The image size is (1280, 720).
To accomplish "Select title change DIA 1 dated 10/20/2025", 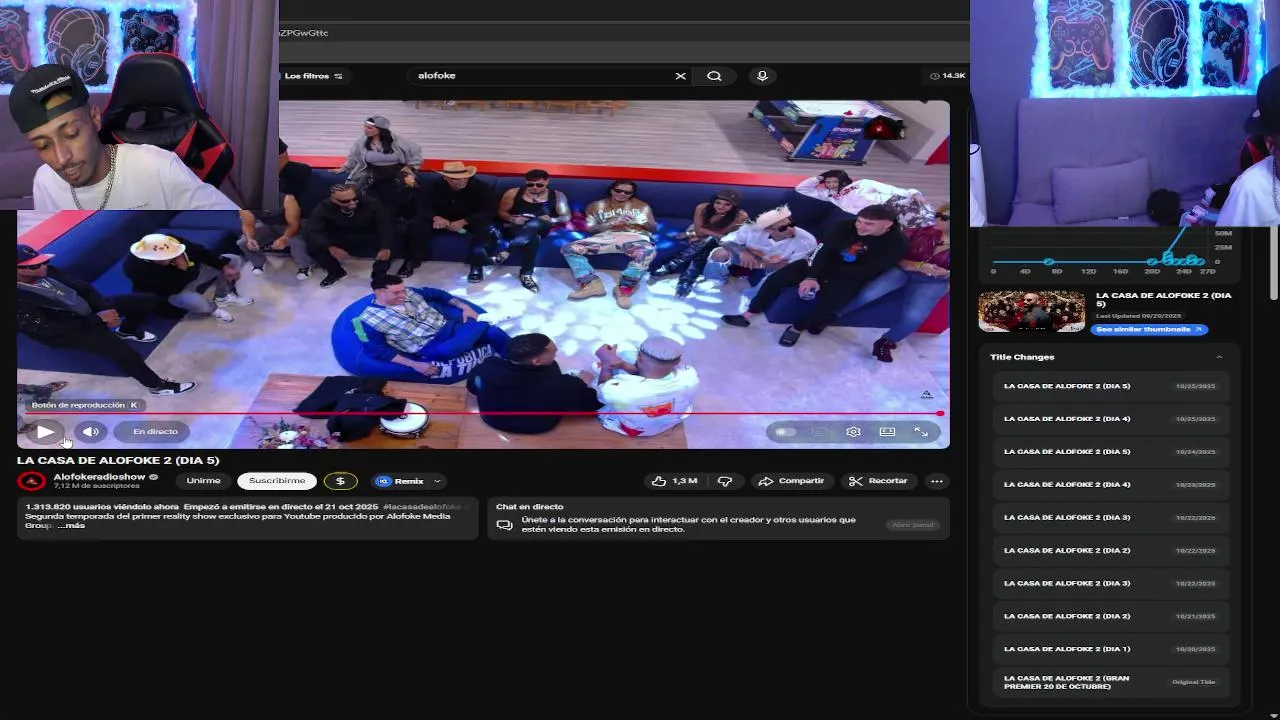I will (1110, 649).
